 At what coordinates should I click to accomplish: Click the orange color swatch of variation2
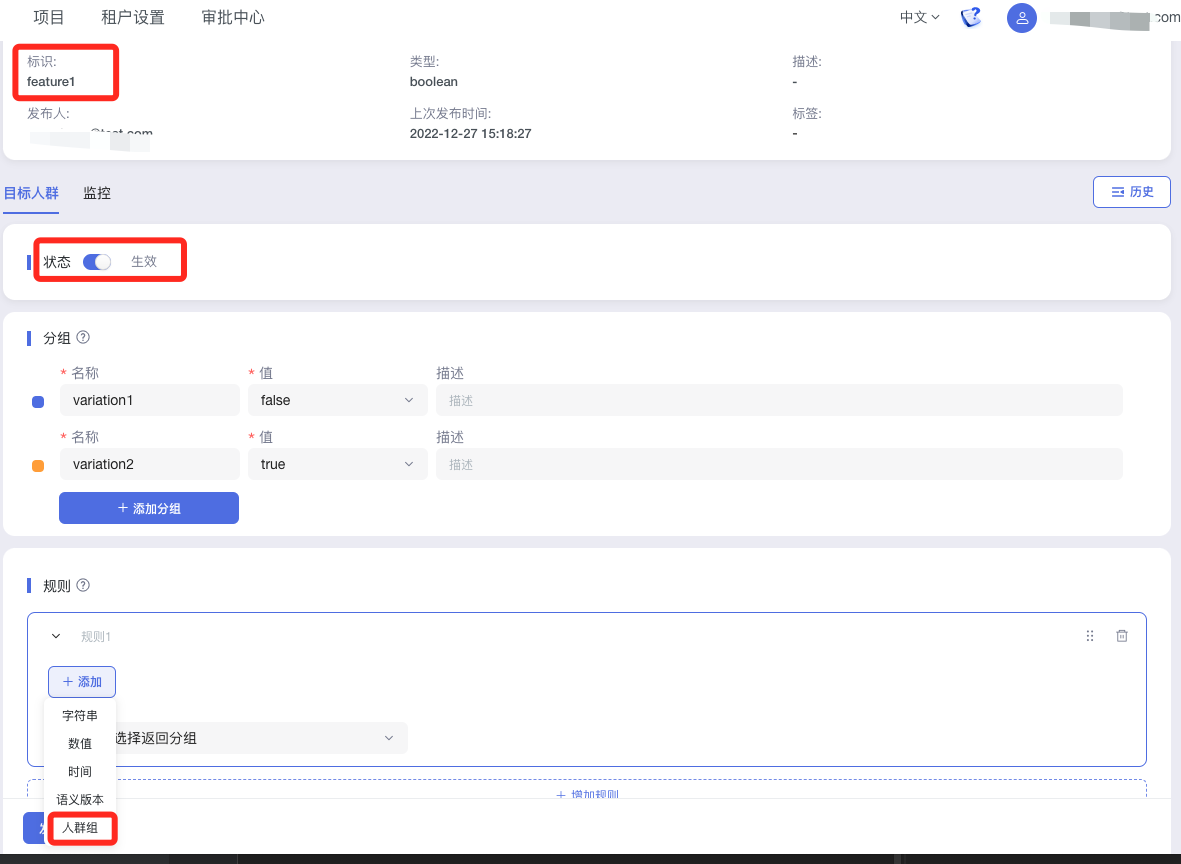(x=38, y=466)
